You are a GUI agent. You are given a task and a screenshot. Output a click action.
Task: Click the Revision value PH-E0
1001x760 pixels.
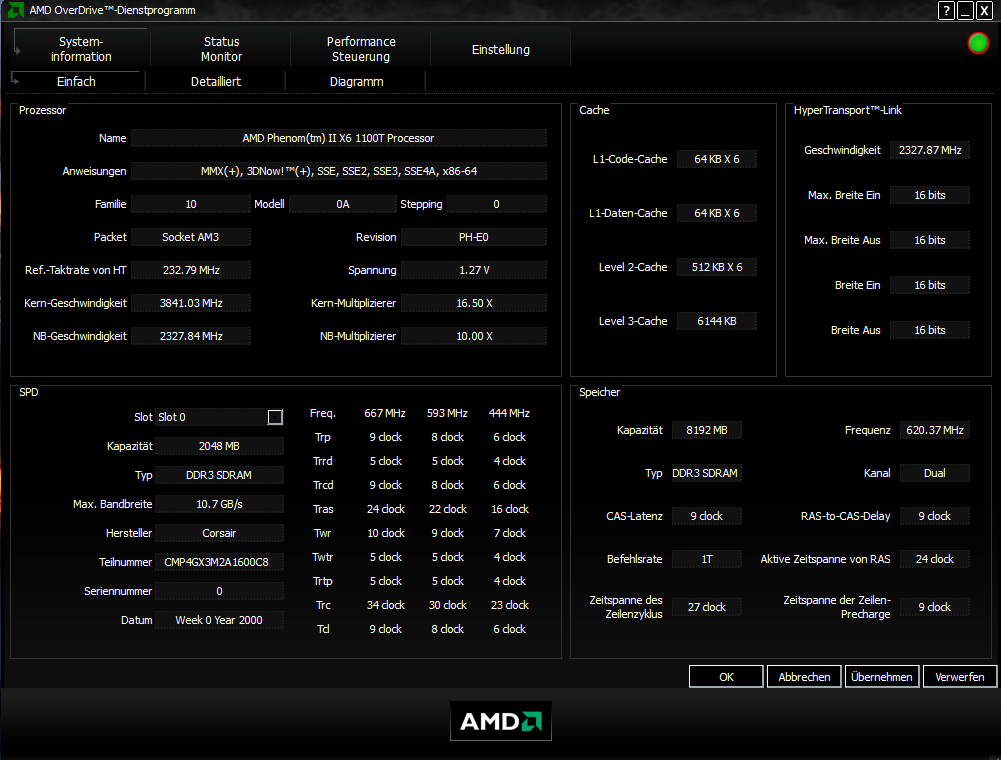coord(474,237)
